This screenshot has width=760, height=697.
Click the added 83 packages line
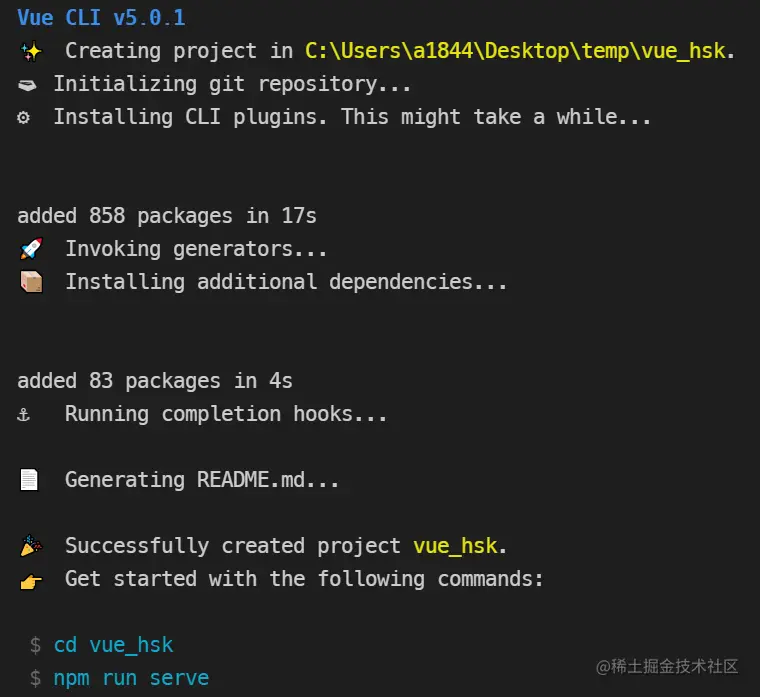coord(155,381)
